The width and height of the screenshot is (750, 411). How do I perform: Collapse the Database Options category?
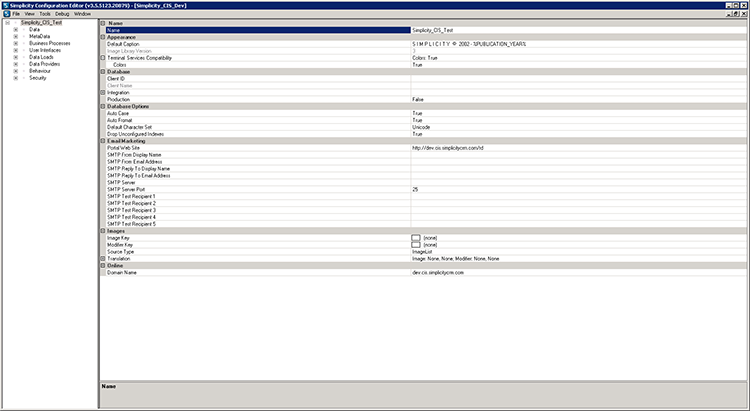(x=103, y=106)
